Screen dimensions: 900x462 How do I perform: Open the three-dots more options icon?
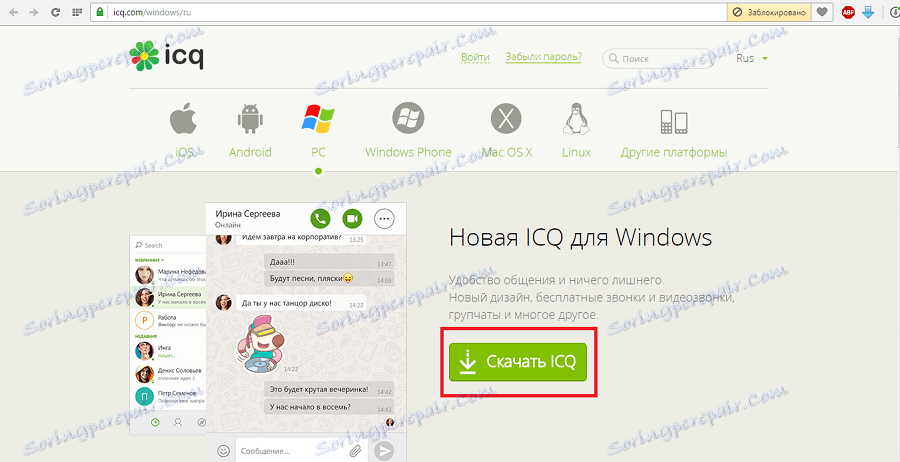[385, 218]
